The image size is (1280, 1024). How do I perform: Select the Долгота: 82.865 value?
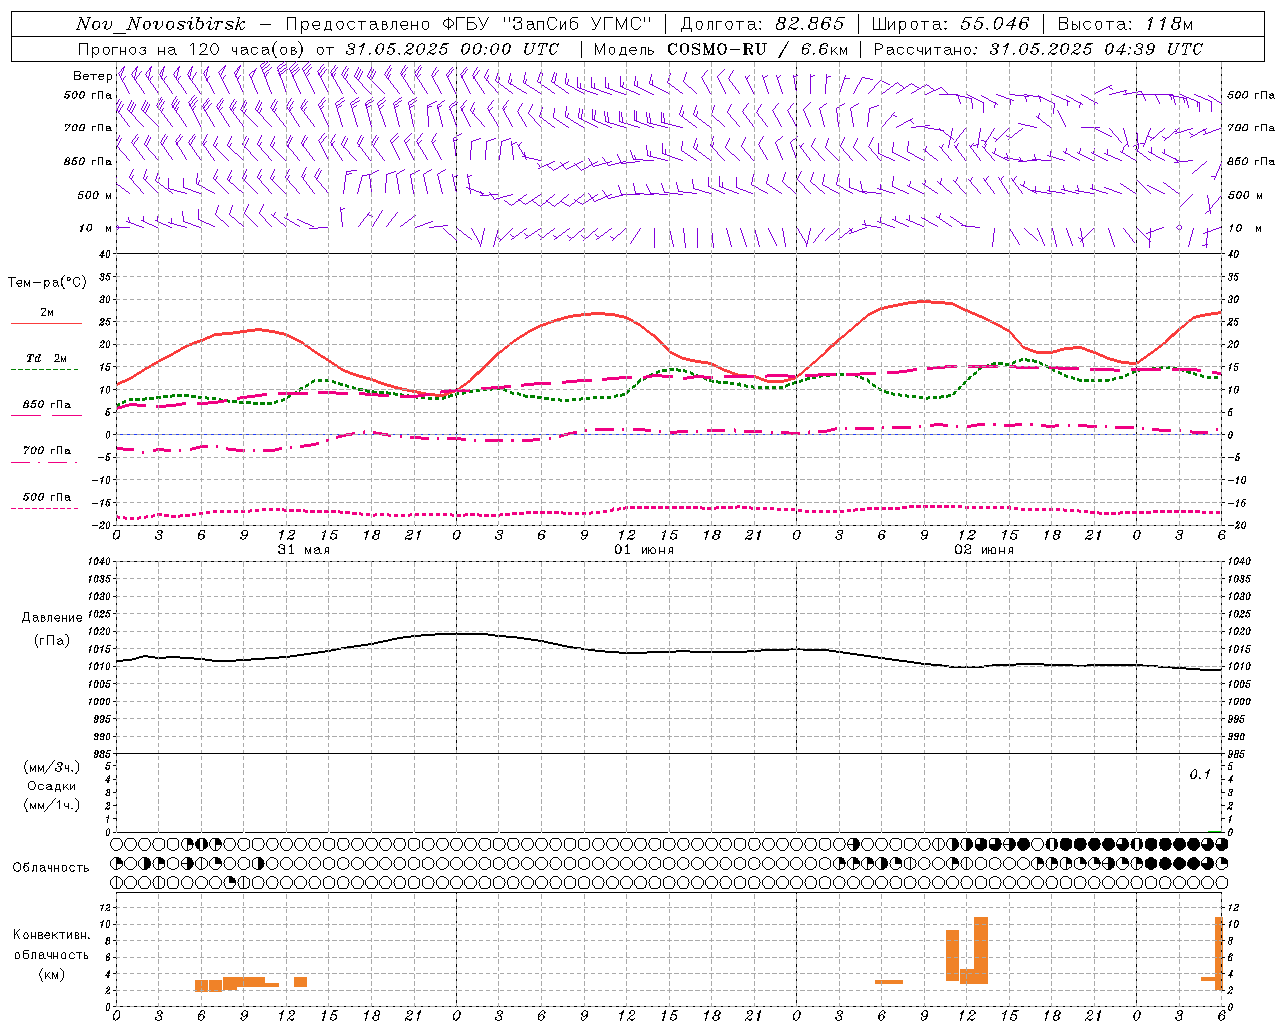[x=761, y=24]
